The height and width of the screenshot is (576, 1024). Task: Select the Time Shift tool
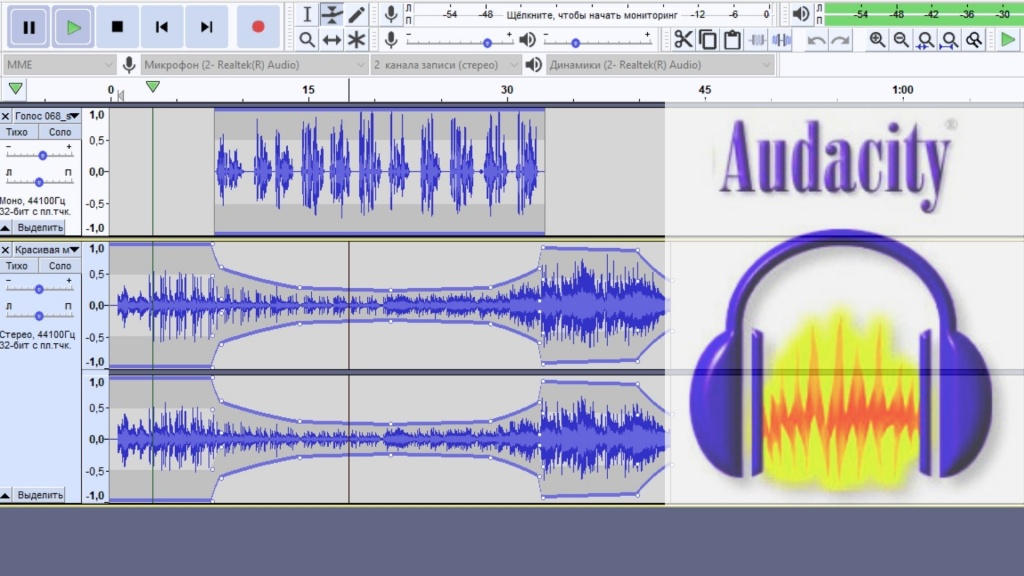(332, 40)
